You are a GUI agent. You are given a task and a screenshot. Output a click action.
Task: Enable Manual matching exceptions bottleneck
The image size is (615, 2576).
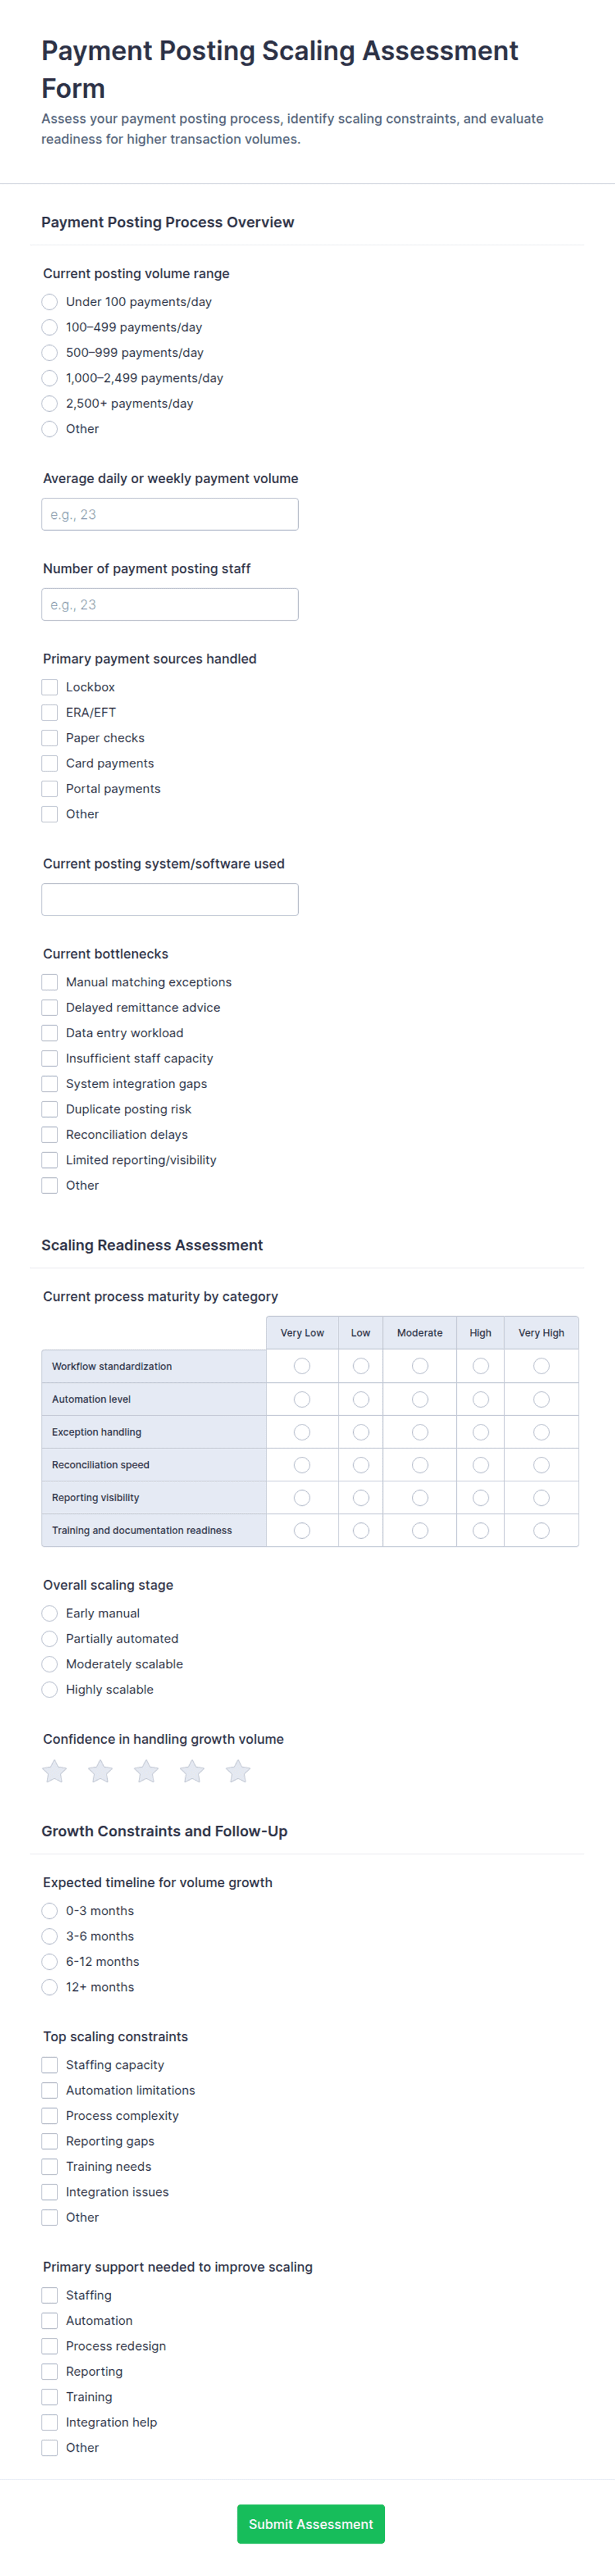(x=50, y=982)
